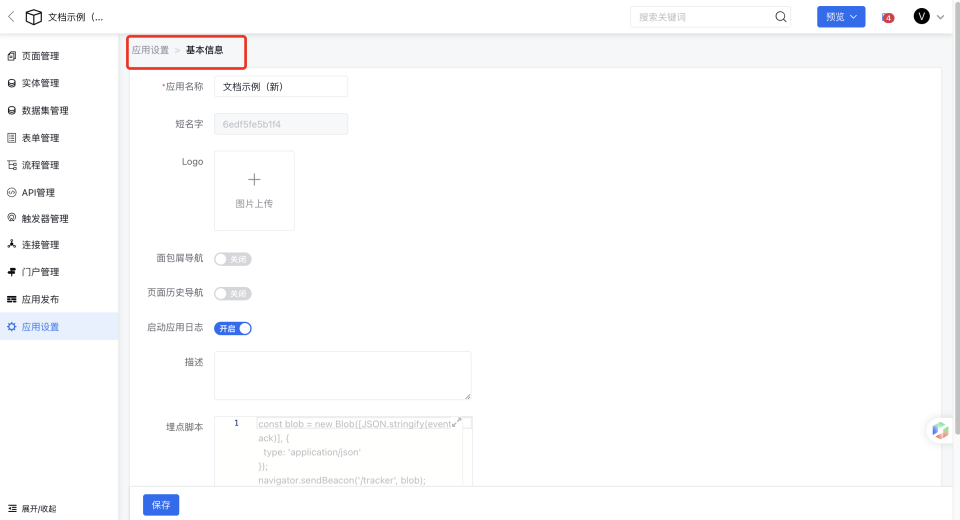Click the user avatar V icon

click(x=921, y=16)
